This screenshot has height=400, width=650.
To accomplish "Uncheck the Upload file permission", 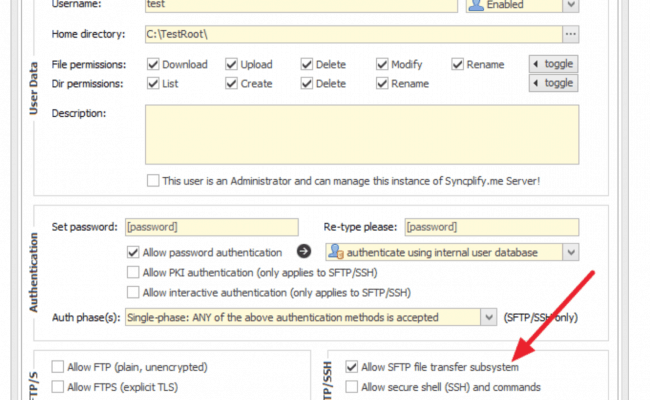I will pos(231,64).
